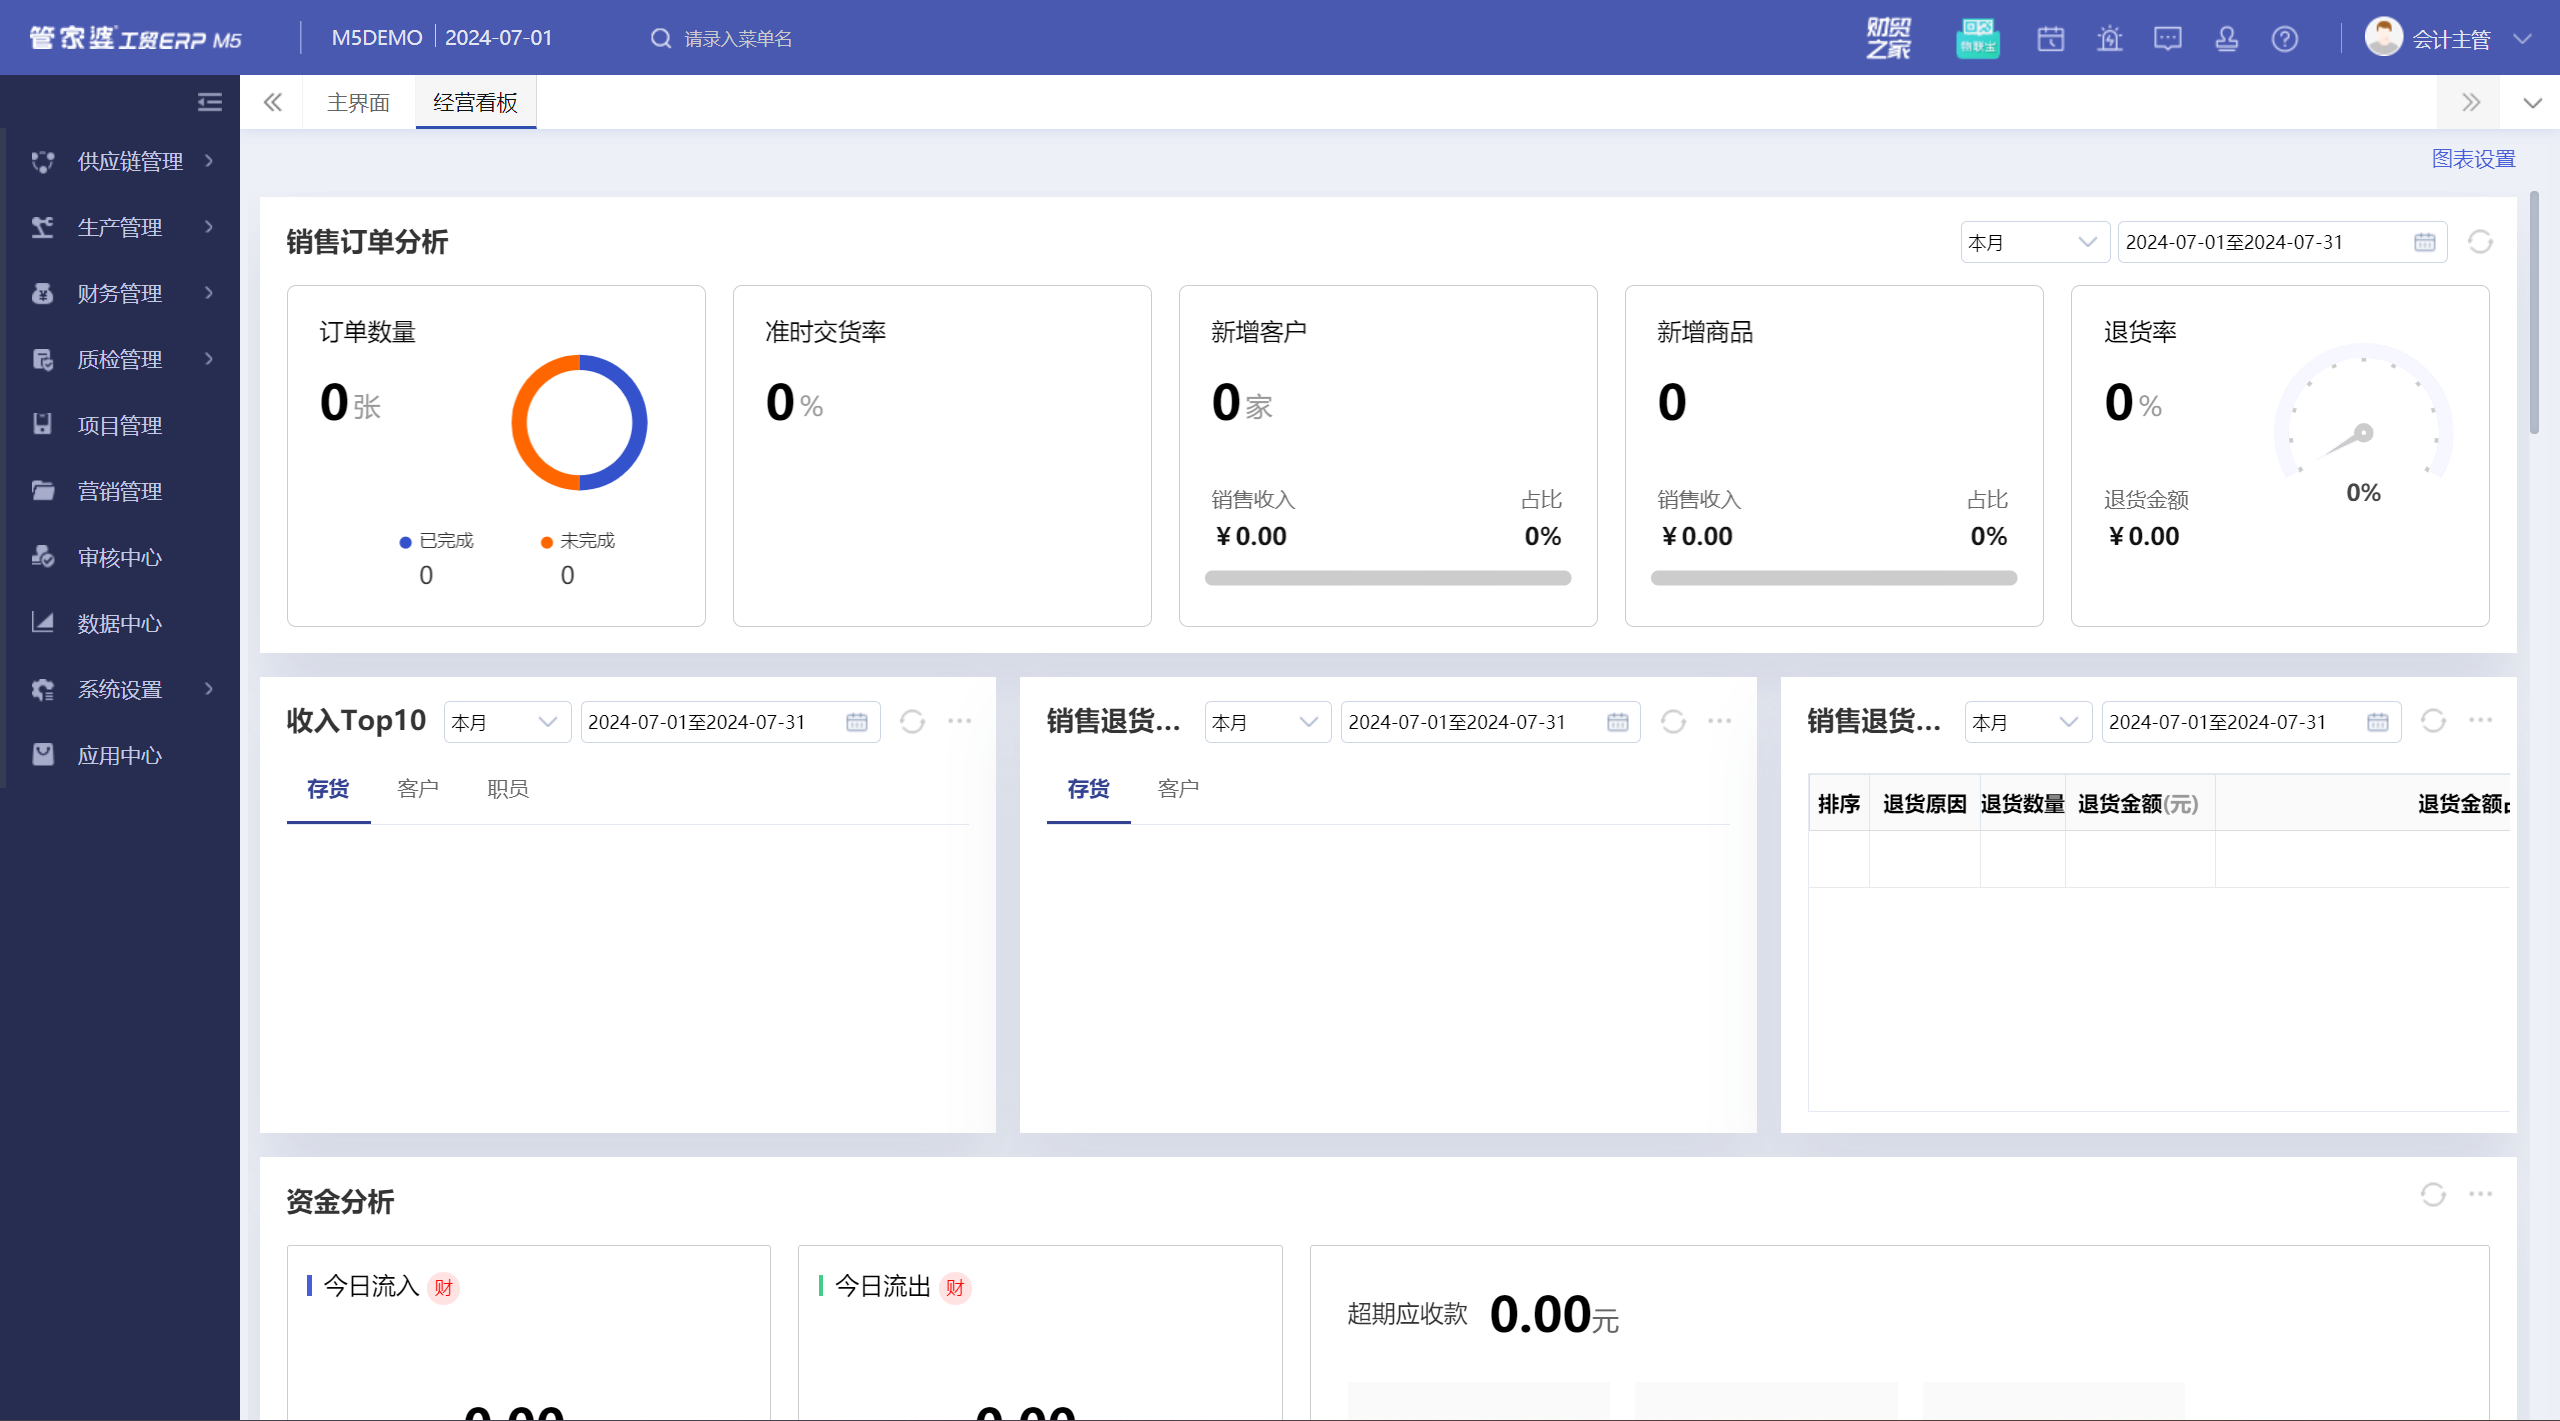Select the 职员 tab in 收入Top10
This screenshot has width=2560, height=1421.
[508, 789]
